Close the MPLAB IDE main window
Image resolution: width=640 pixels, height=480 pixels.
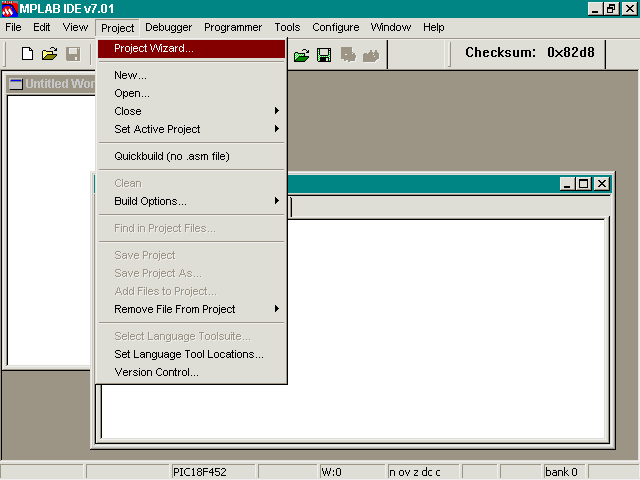pos(629,9)
